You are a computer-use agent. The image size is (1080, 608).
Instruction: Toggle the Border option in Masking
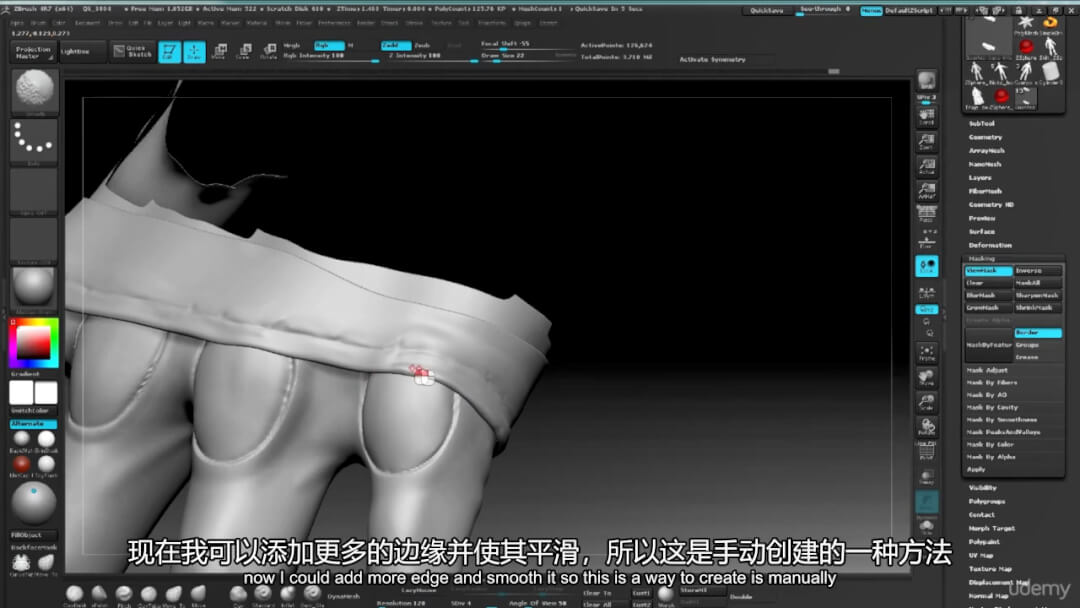(1037, 333)
